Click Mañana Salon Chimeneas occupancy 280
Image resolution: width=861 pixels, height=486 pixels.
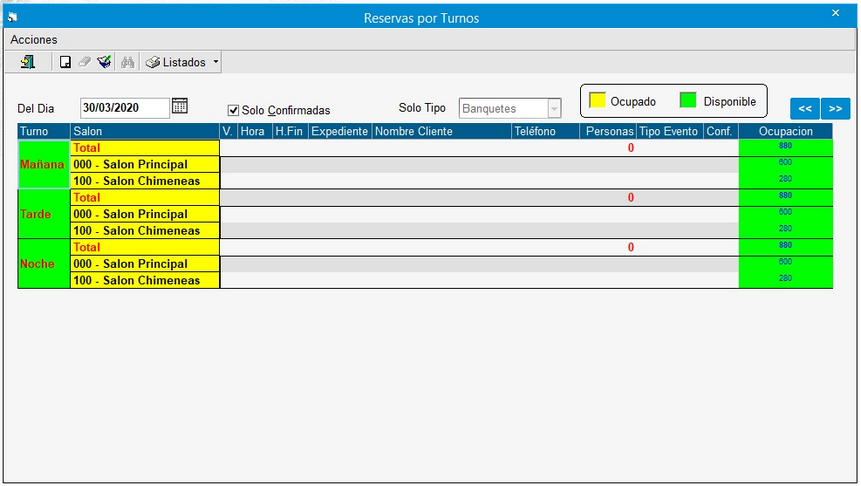[786, 181]
